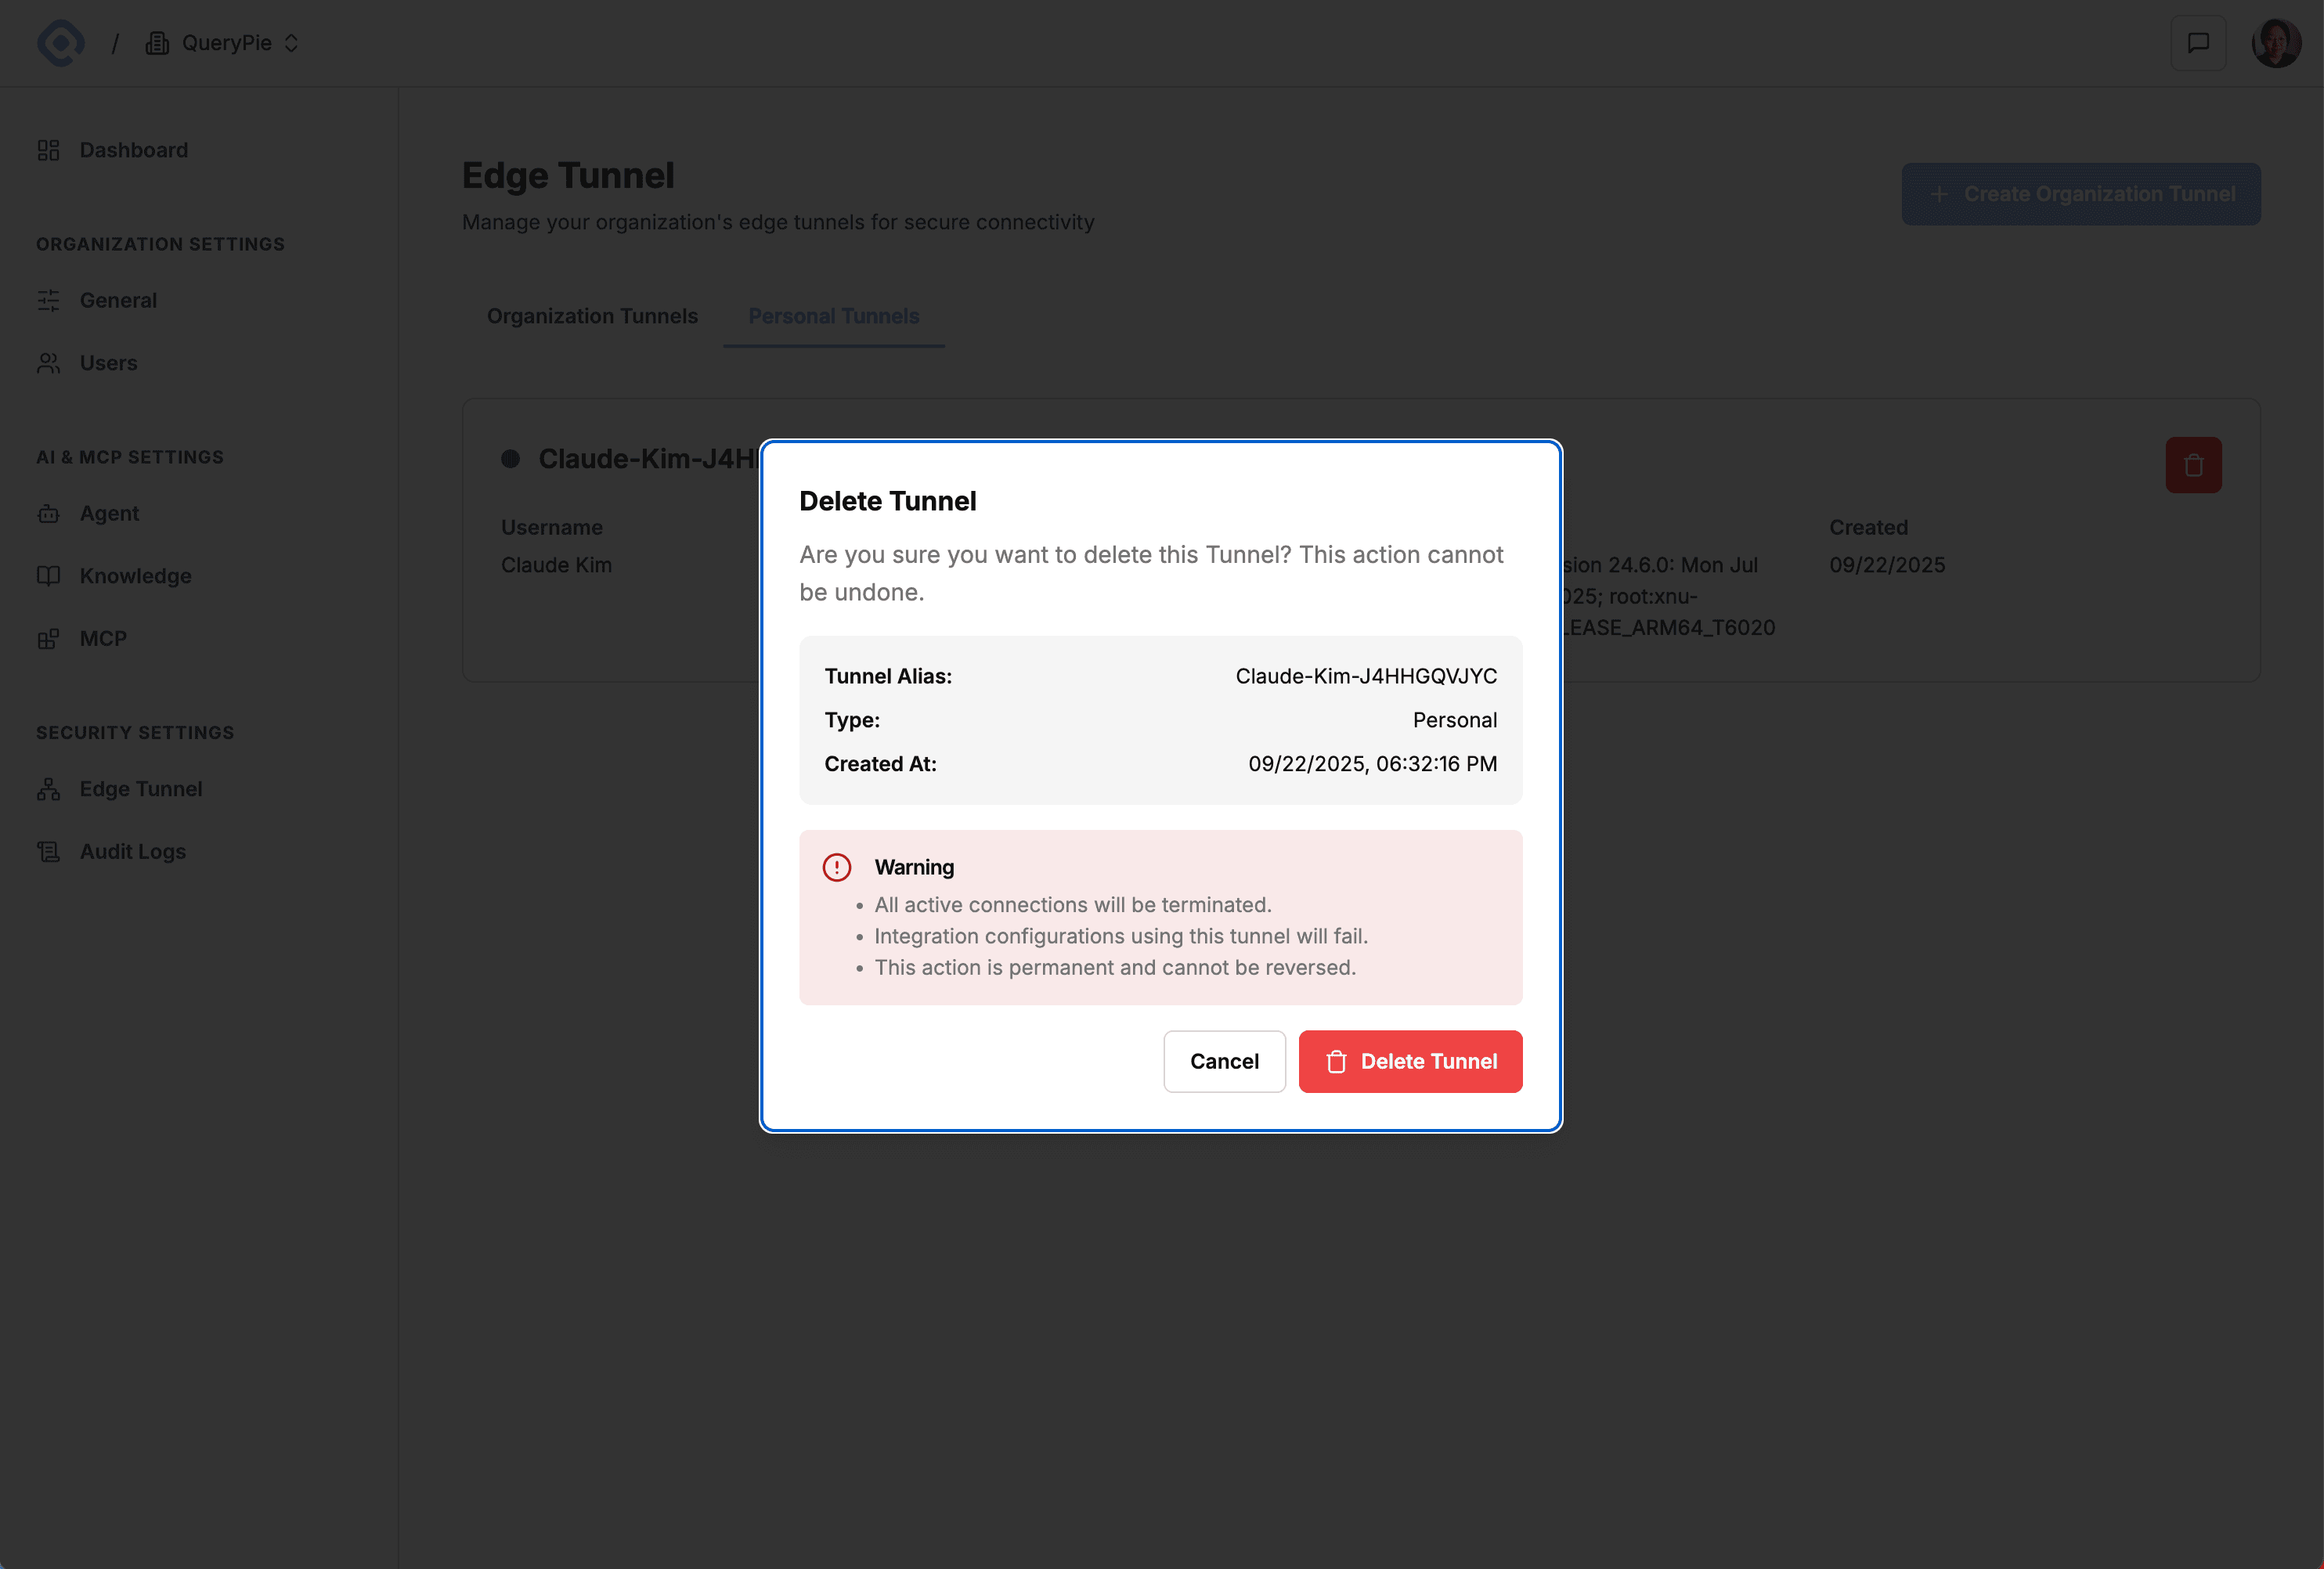Viewport: 2324px width, 1569px height.
Task: Click the Dashboard grid icon
Action: (48, 150)
